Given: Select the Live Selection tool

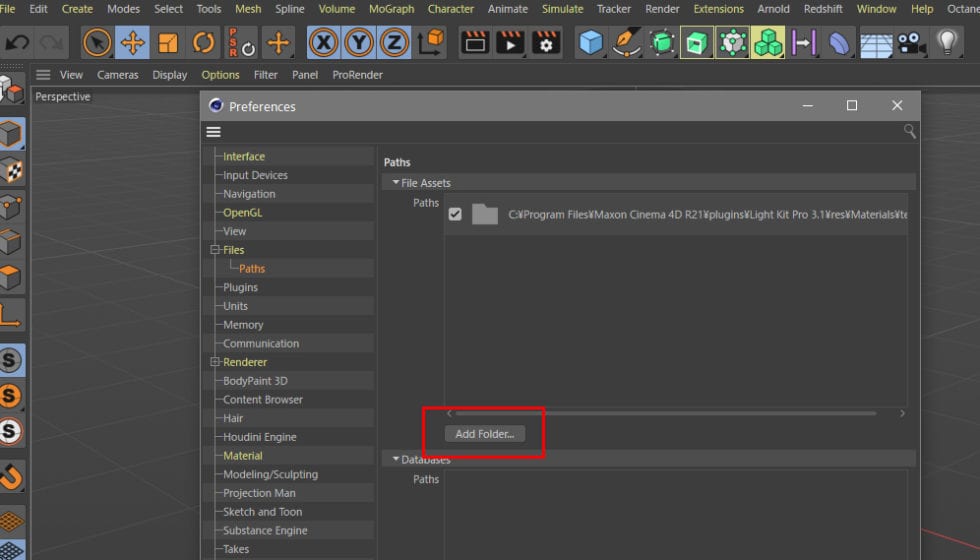Looking at the screenshot, I should click(97, 43).
